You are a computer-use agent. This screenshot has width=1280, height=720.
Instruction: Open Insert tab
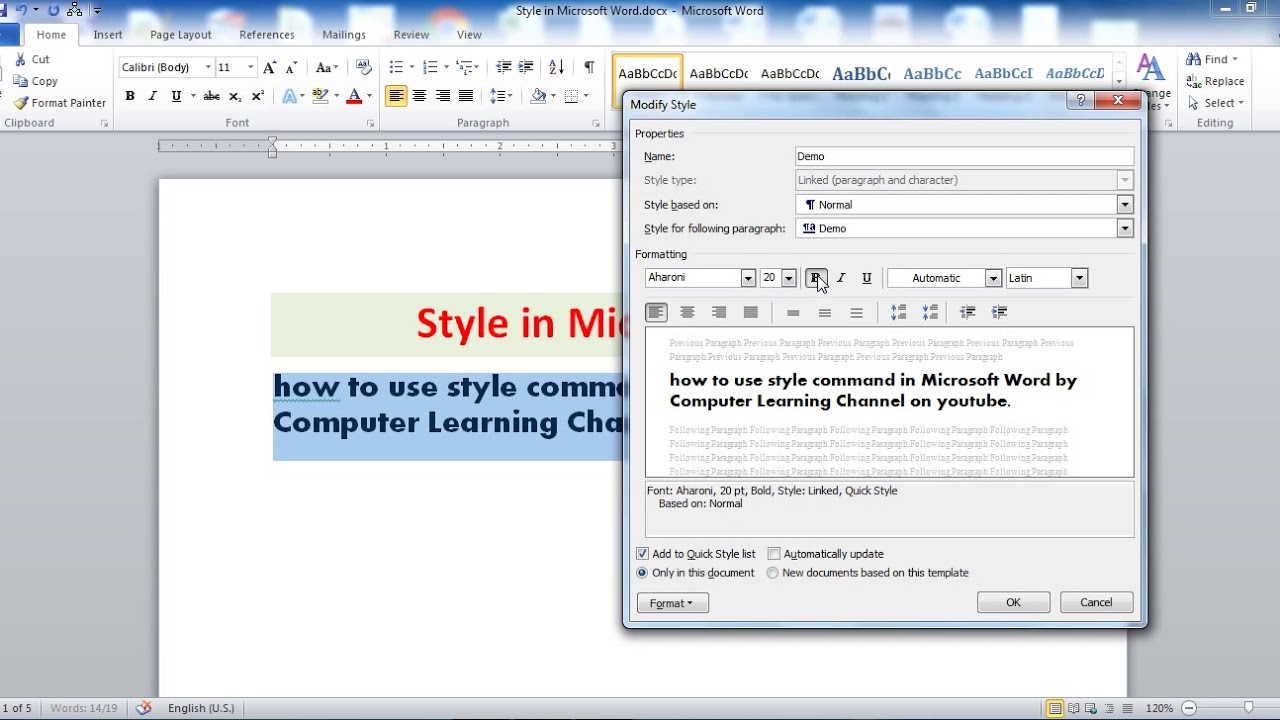pos(108,35)
